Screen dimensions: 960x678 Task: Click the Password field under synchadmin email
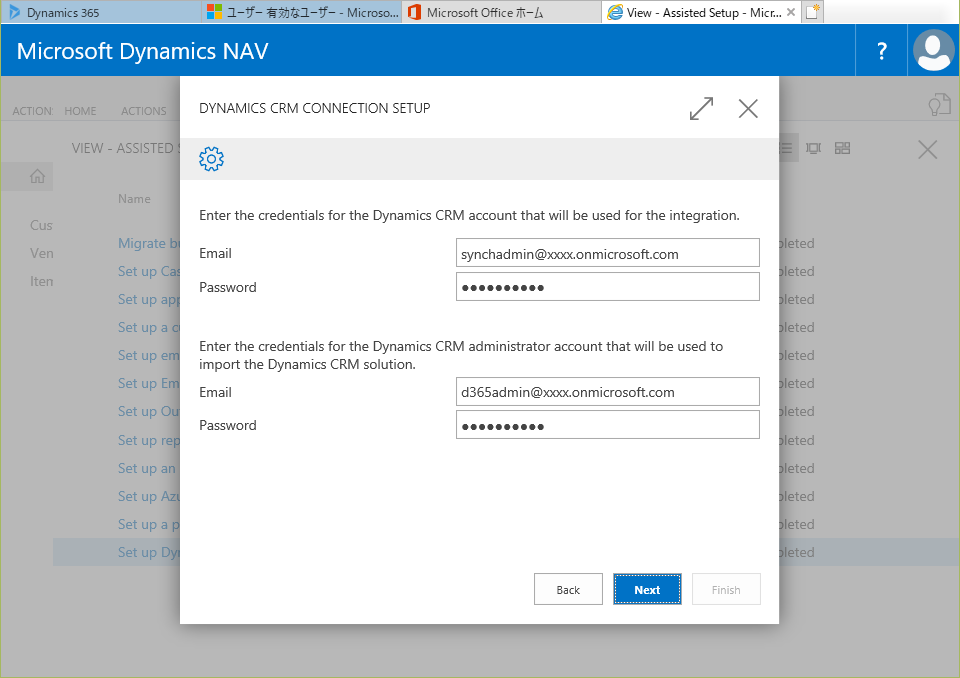click(x=607, y=287)
